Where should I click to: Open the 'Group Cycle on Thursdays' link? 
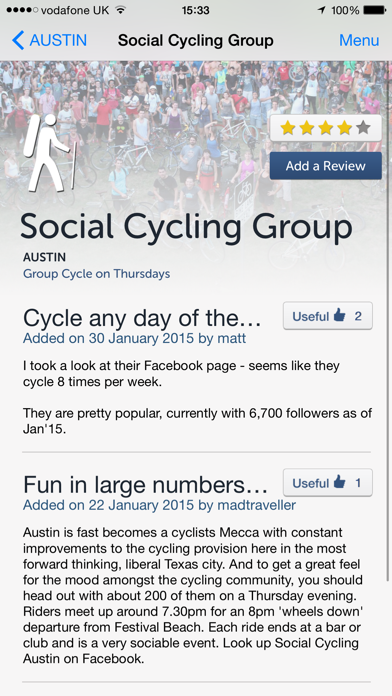coord(97,273)
